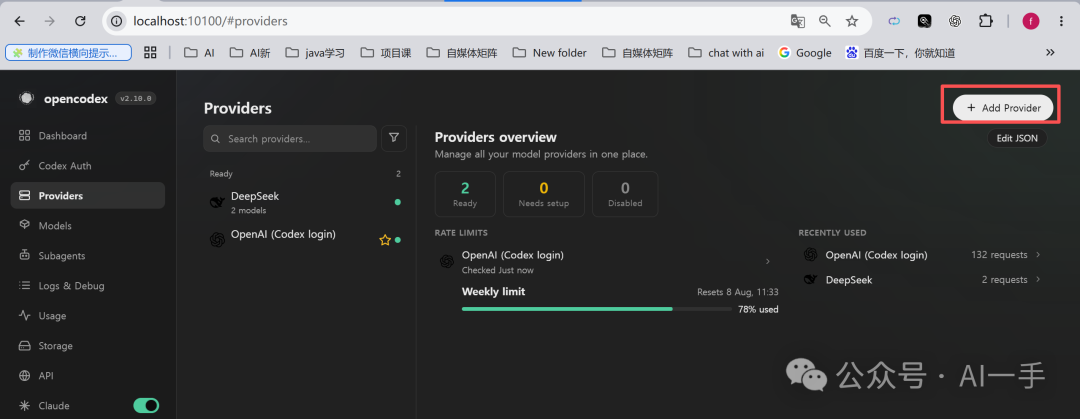Screen dimensions: 1080x419
Task: Open the translate page icon
Action: tap(798, 21)
